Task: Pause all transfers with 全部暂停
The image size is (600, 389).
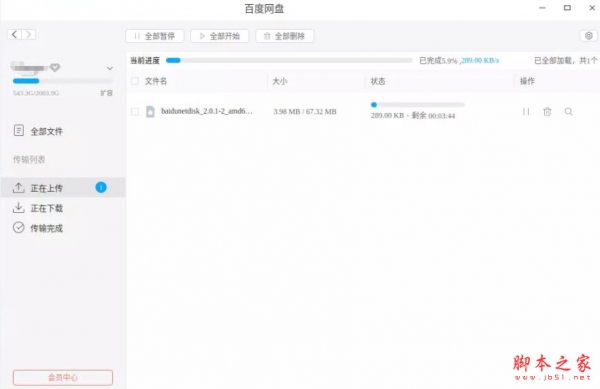Action: coord(155,36)
